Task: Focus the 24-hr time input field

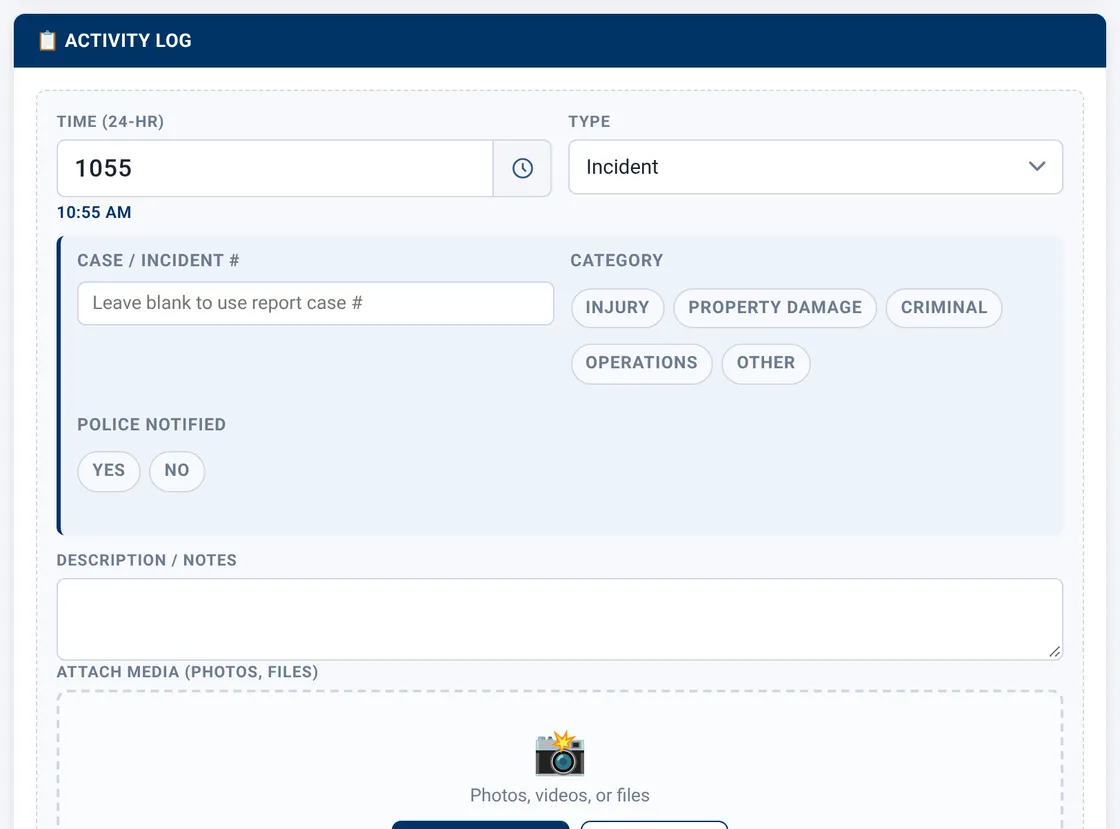Action: point(275,169)
